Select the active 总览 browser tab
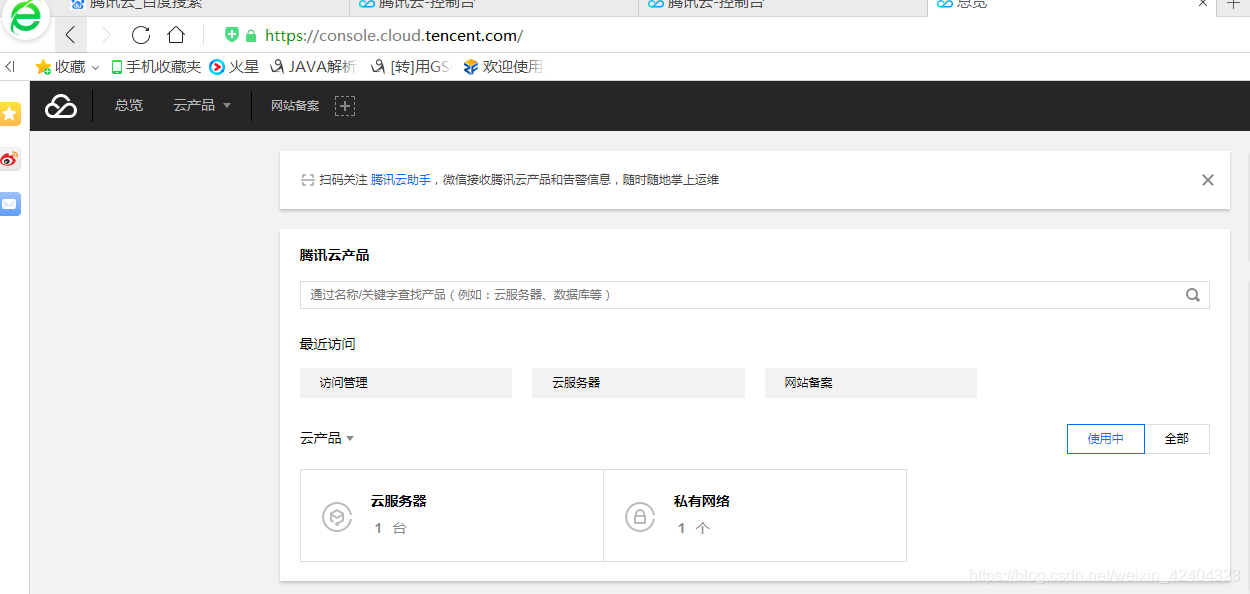The height and width of the screenshot is (594, 1250). [1073, 7]
